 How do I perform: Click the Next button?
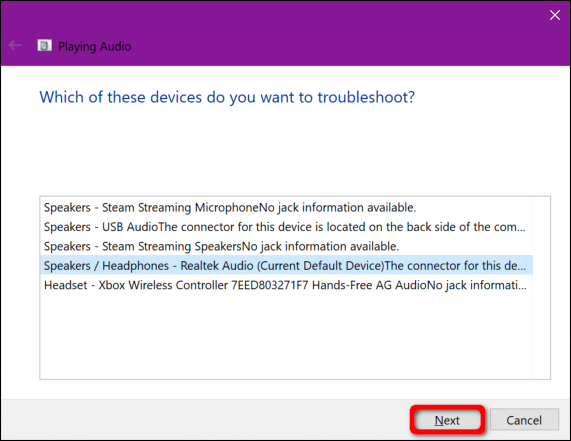[447, 420]
